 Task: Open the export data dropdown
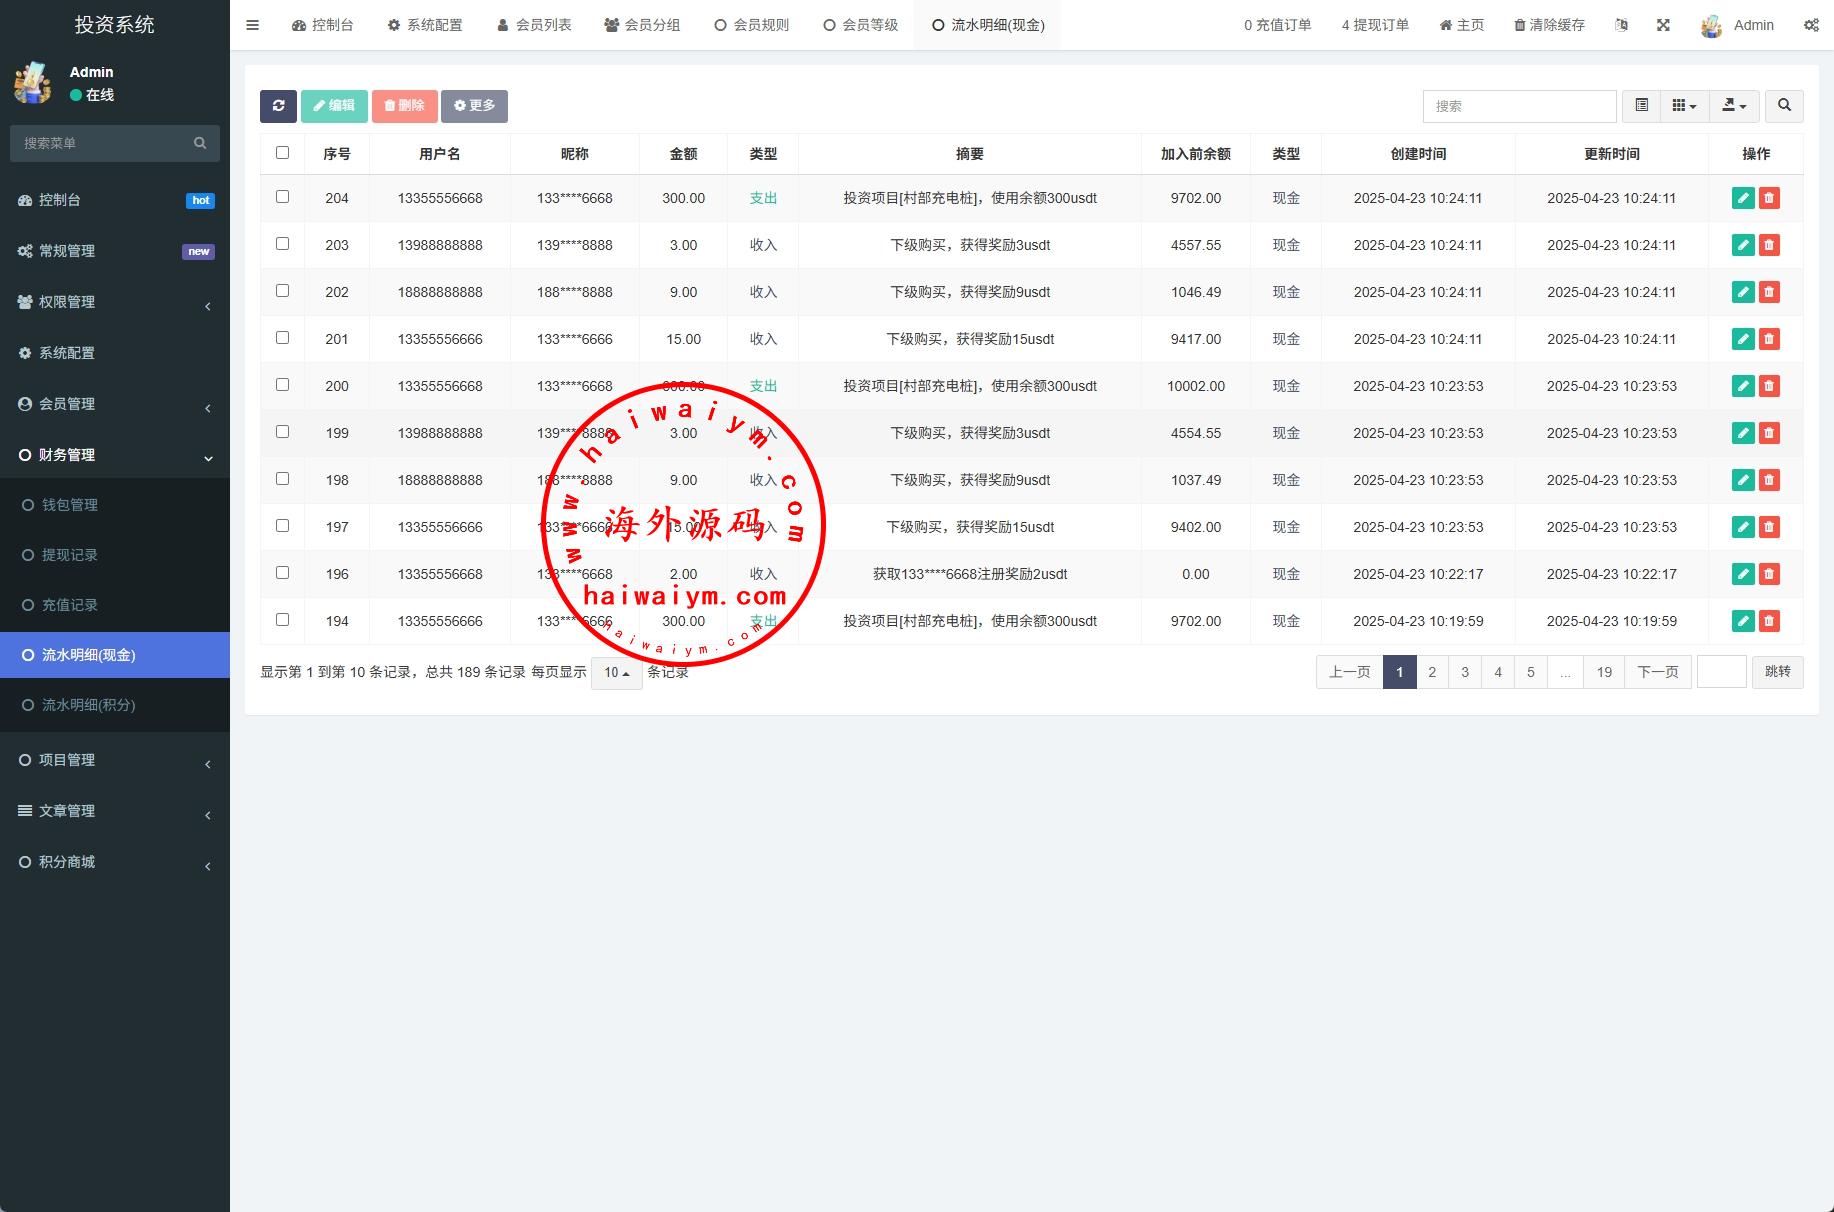point(1734,106)
